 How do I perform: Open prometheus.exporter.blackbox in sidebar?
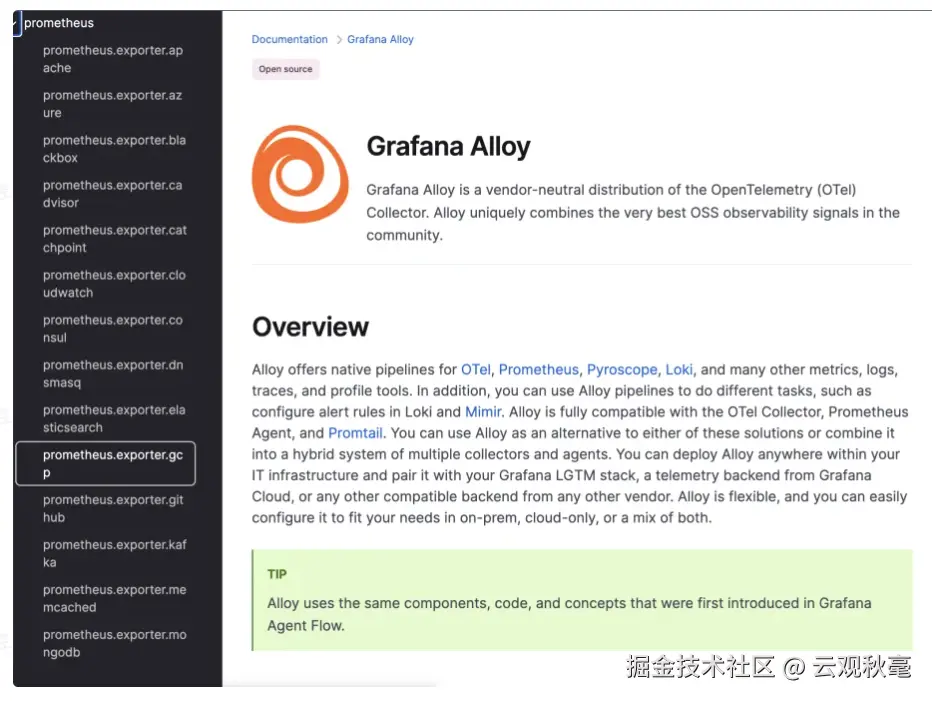[114, 149]
